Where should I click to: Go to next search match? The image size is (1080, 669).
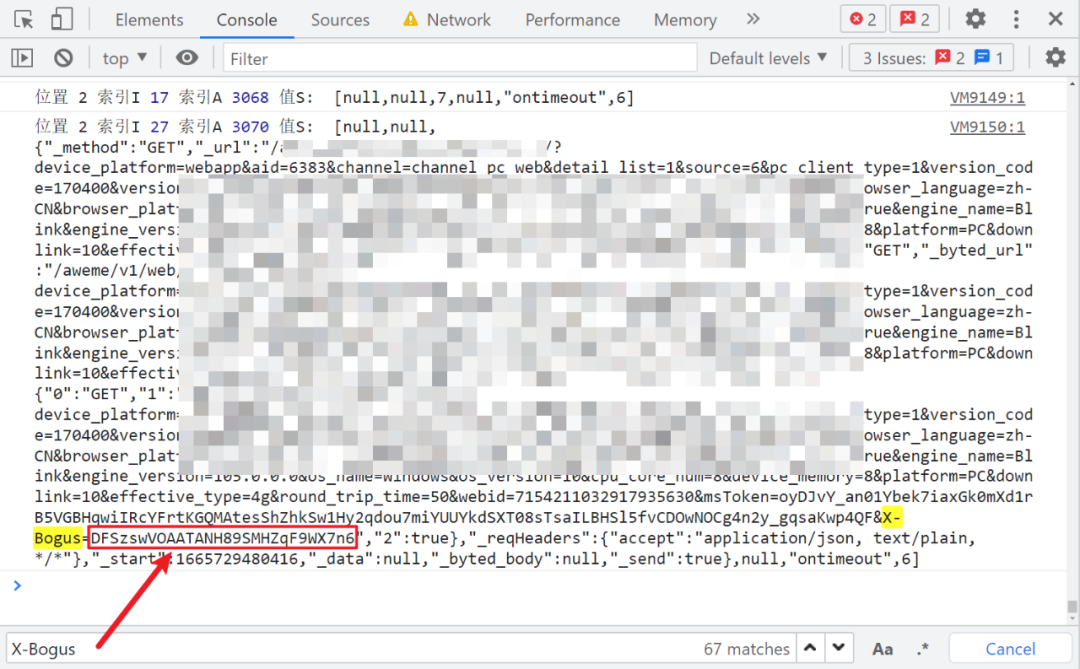pyautogui.click(x=838, y=648)
